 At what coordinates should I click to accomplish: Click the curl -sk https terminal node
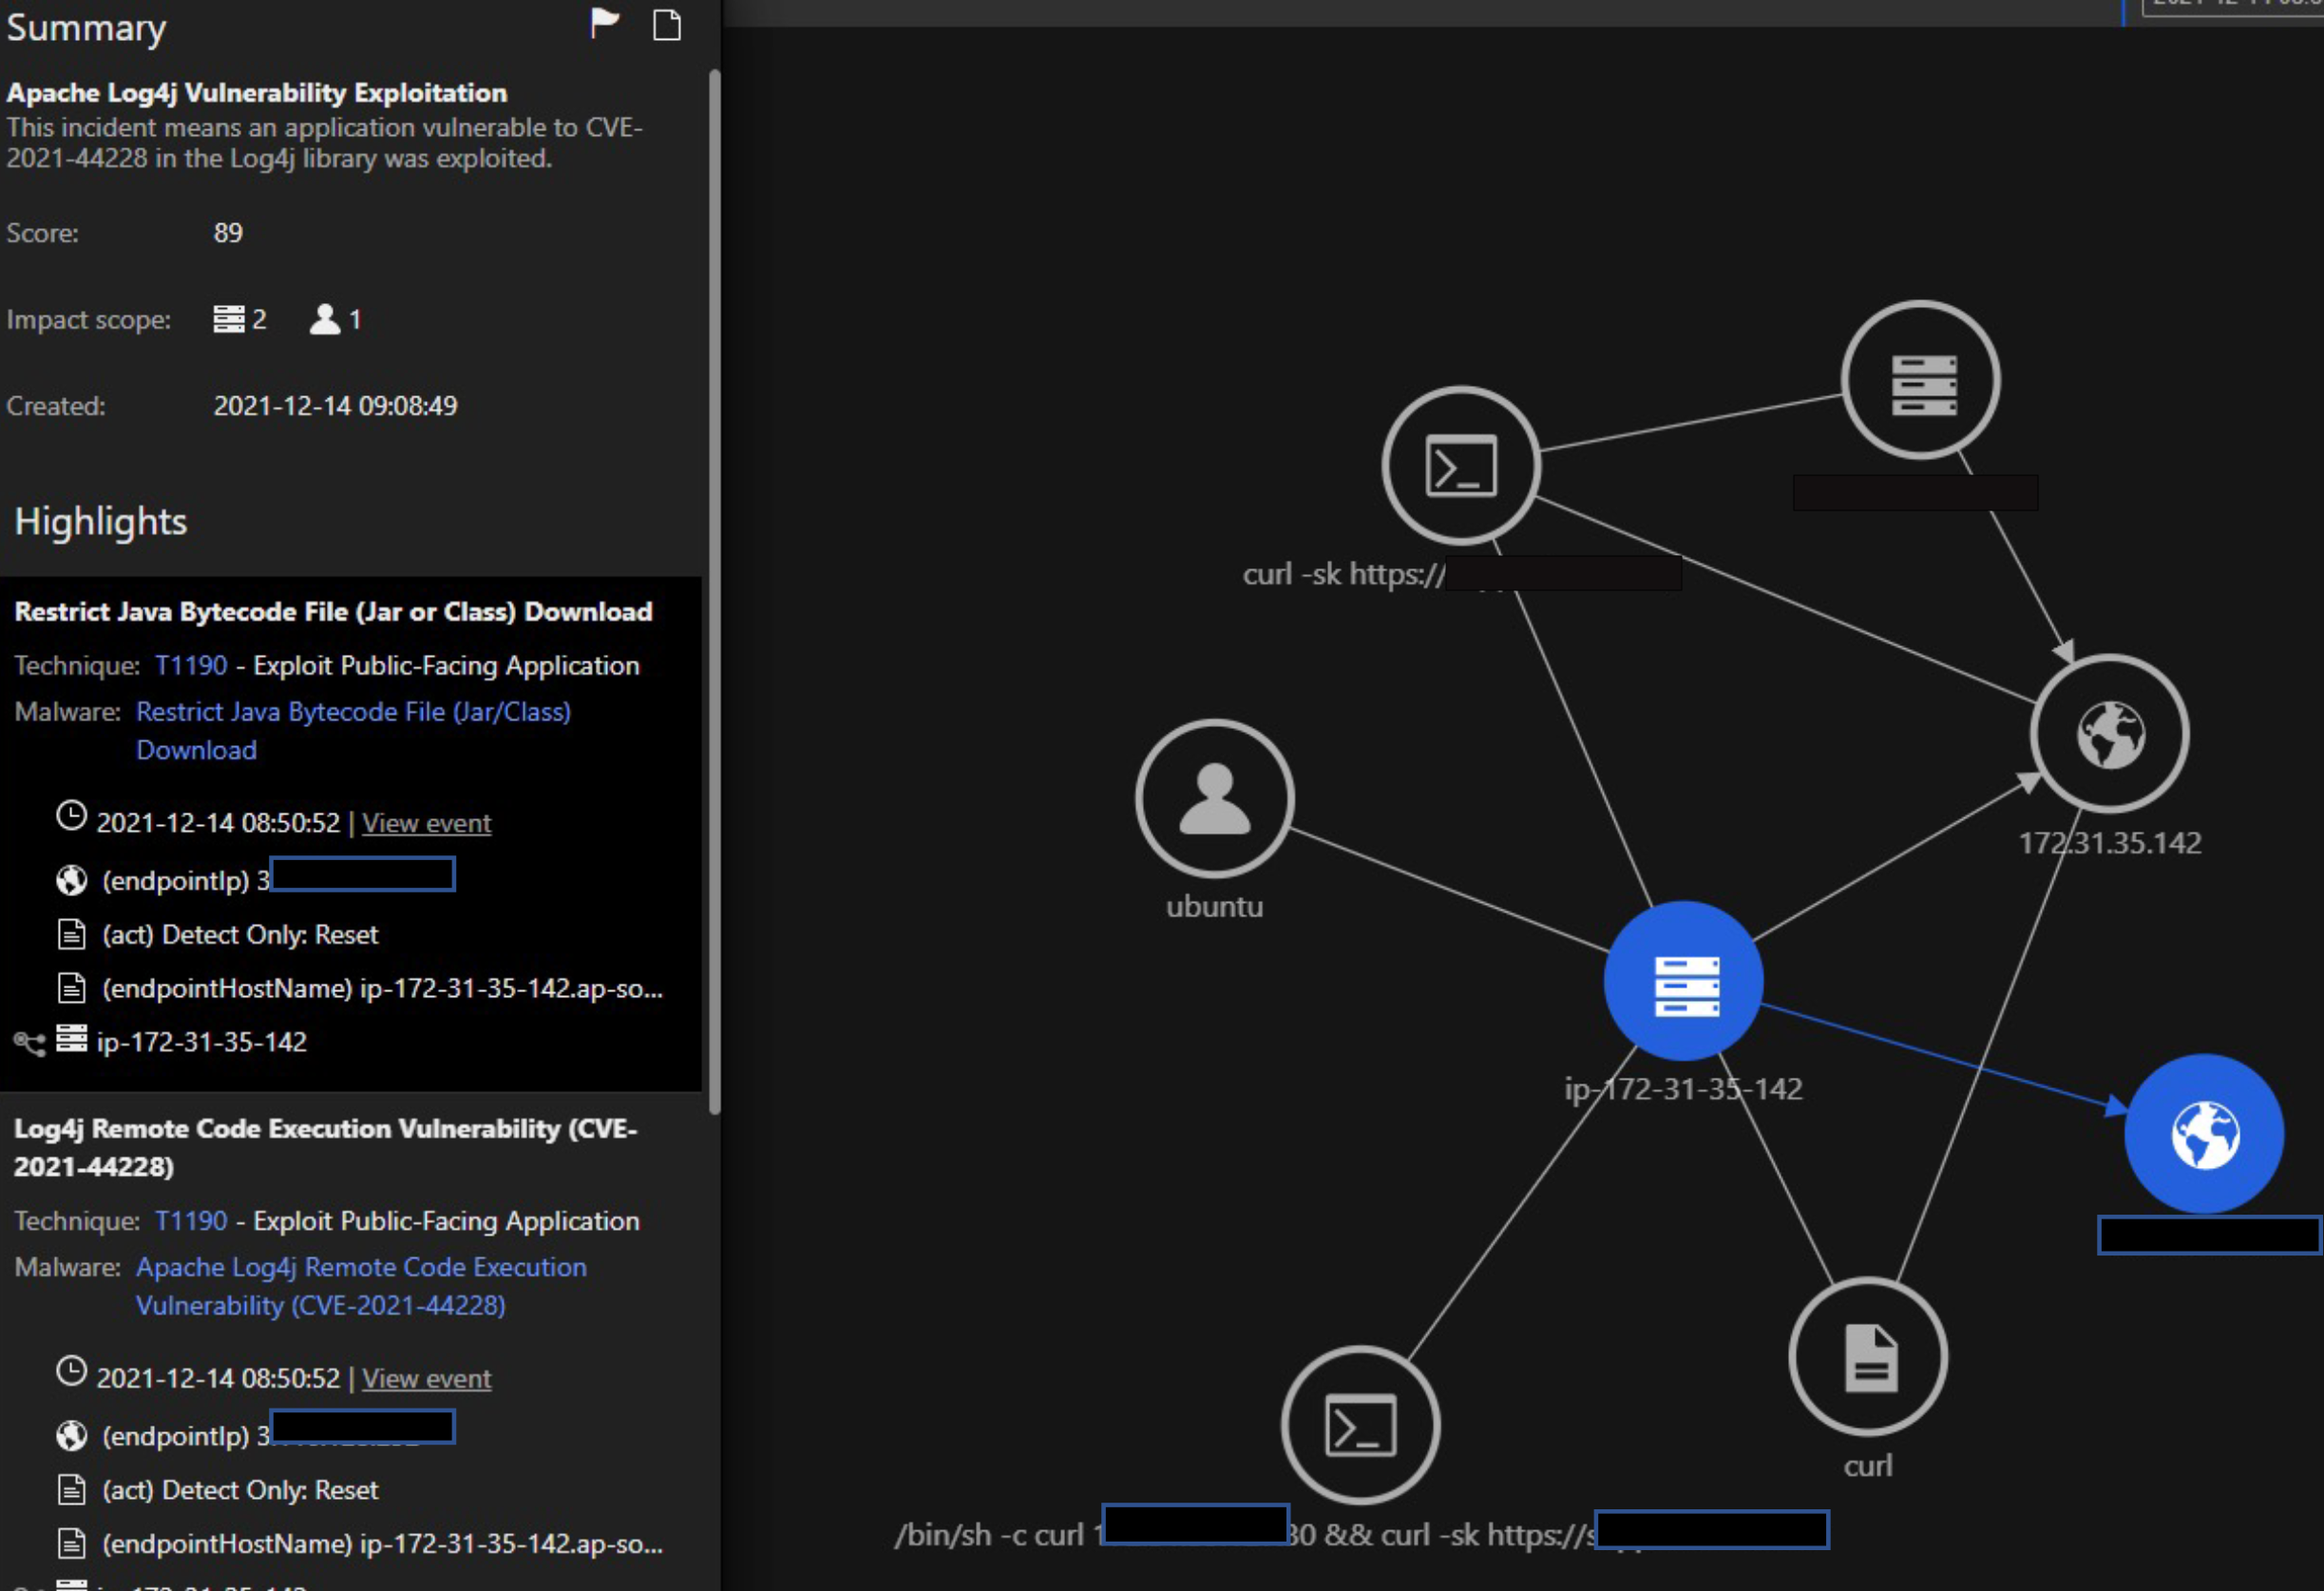point(1461,466)
